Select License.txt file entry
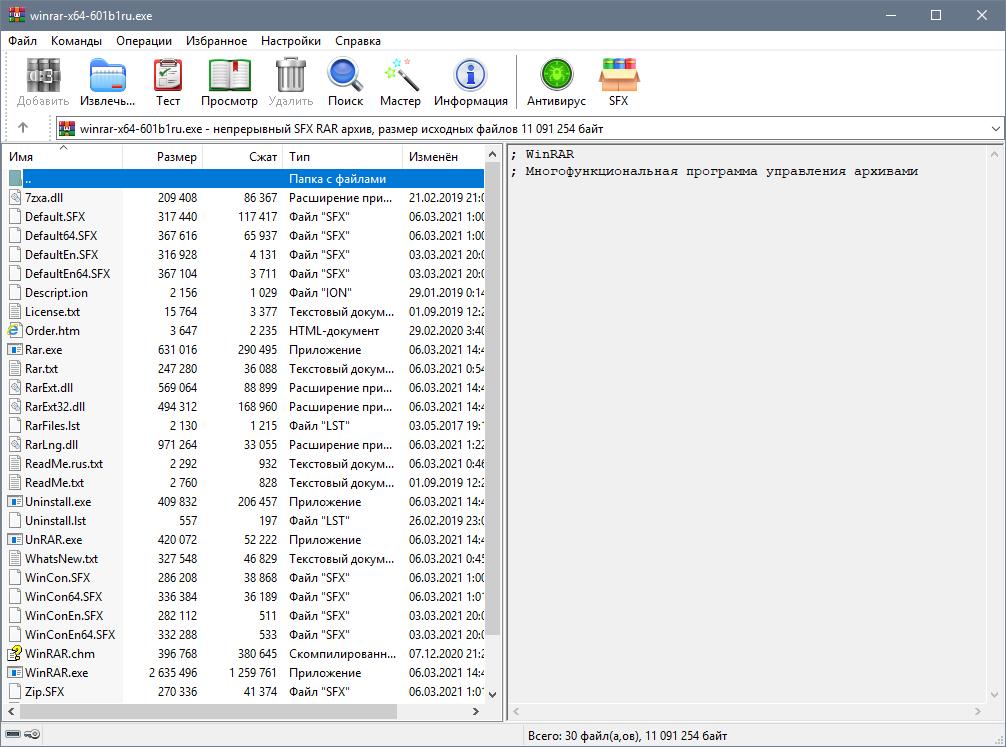 point(52,312)
